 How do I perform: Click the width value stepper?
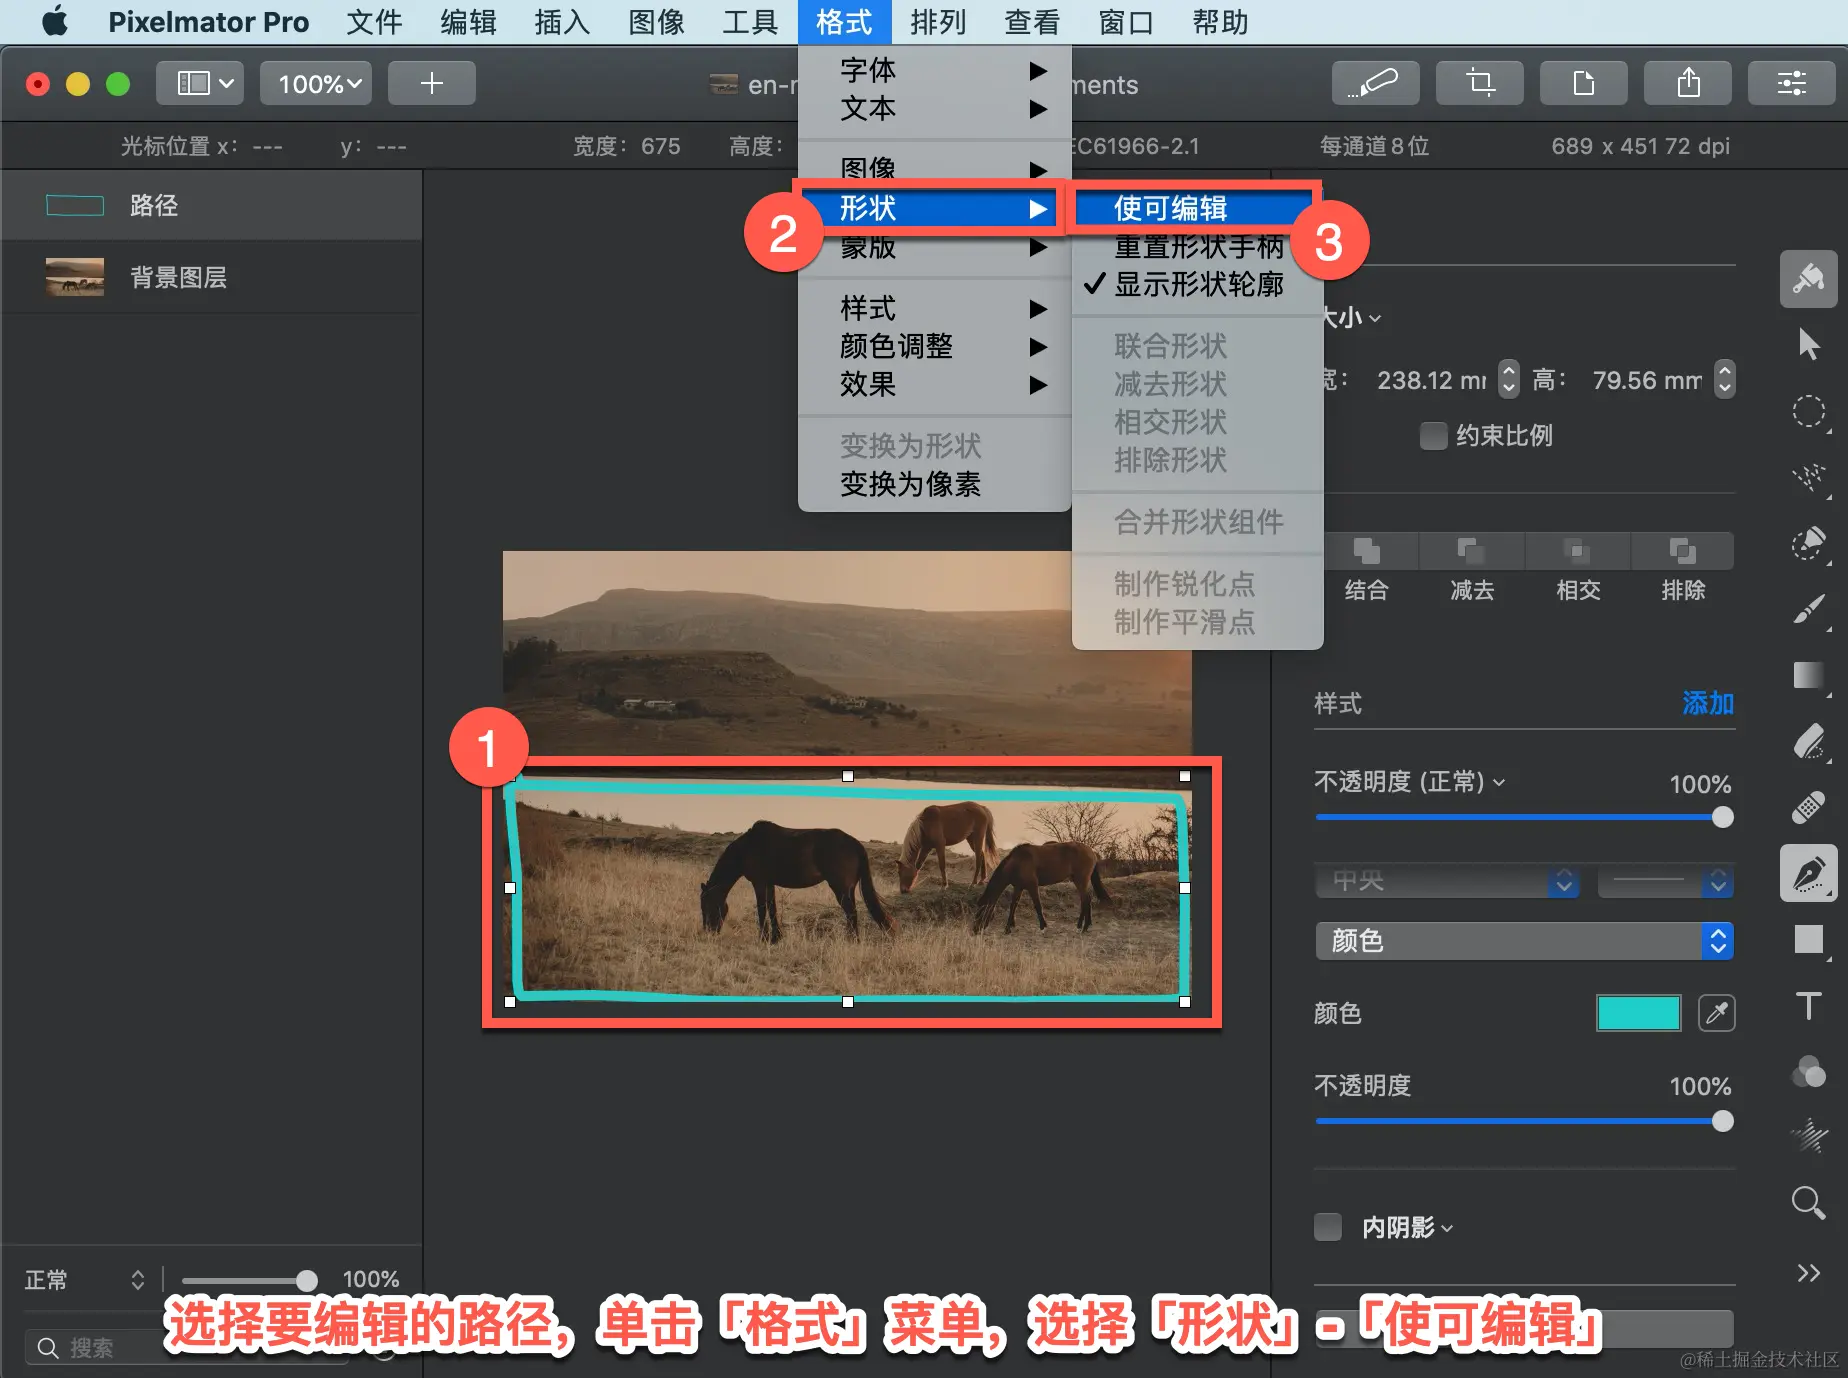point(1509,380)
